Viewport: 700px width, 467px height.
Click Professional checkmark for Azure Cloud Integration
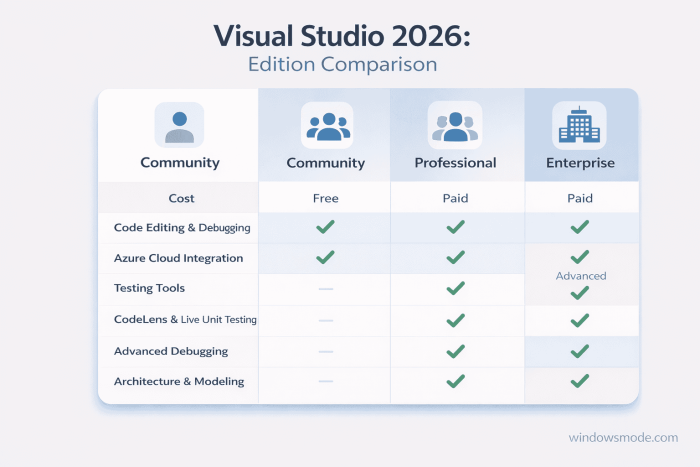(x=455, y=257)
